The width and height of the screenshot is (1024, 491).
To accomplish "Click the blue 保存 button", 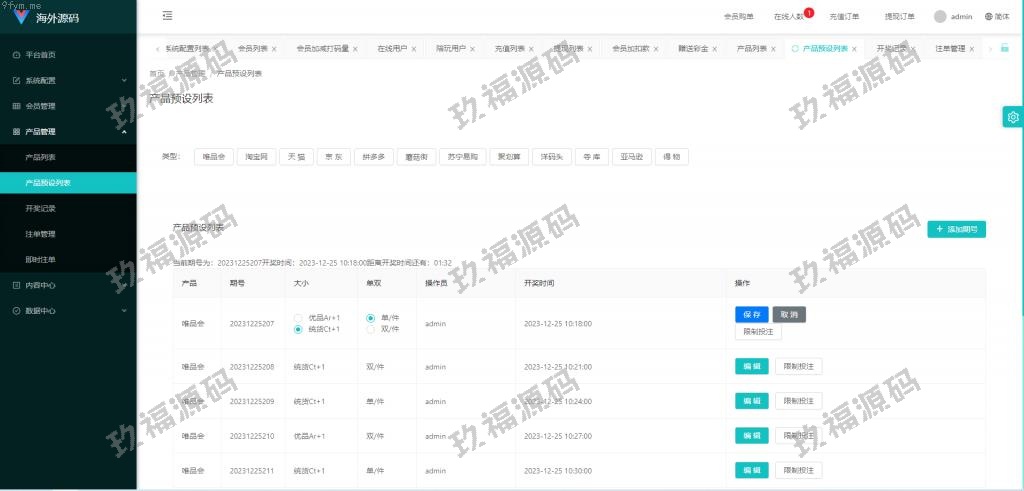I will (751, 314).
